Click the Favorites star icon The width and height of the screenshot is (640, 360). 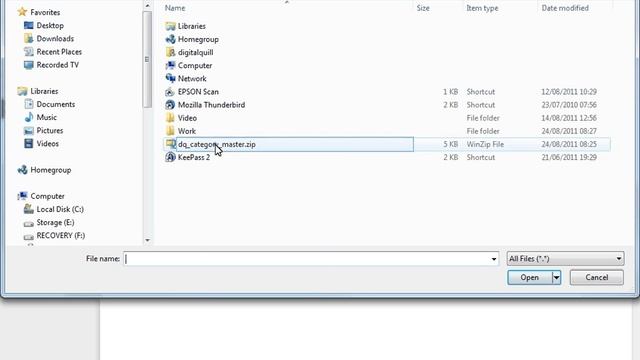point(22,12)
